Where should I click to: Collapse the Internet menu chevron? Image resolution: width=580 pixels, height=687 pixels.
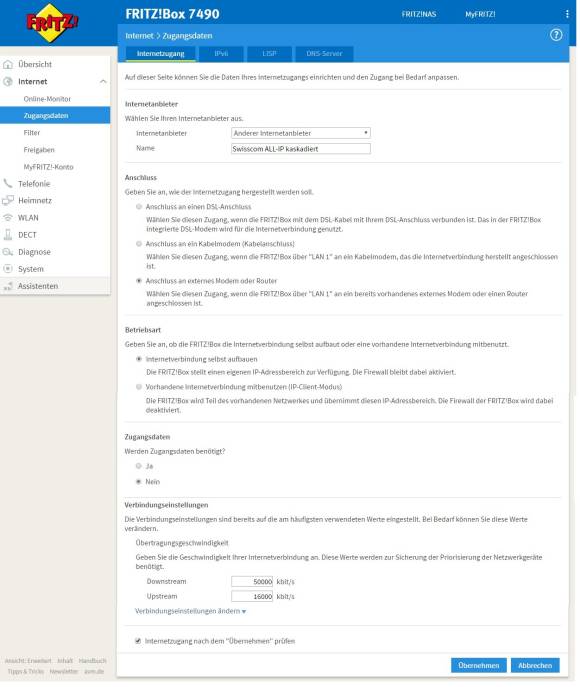point(103,81)
